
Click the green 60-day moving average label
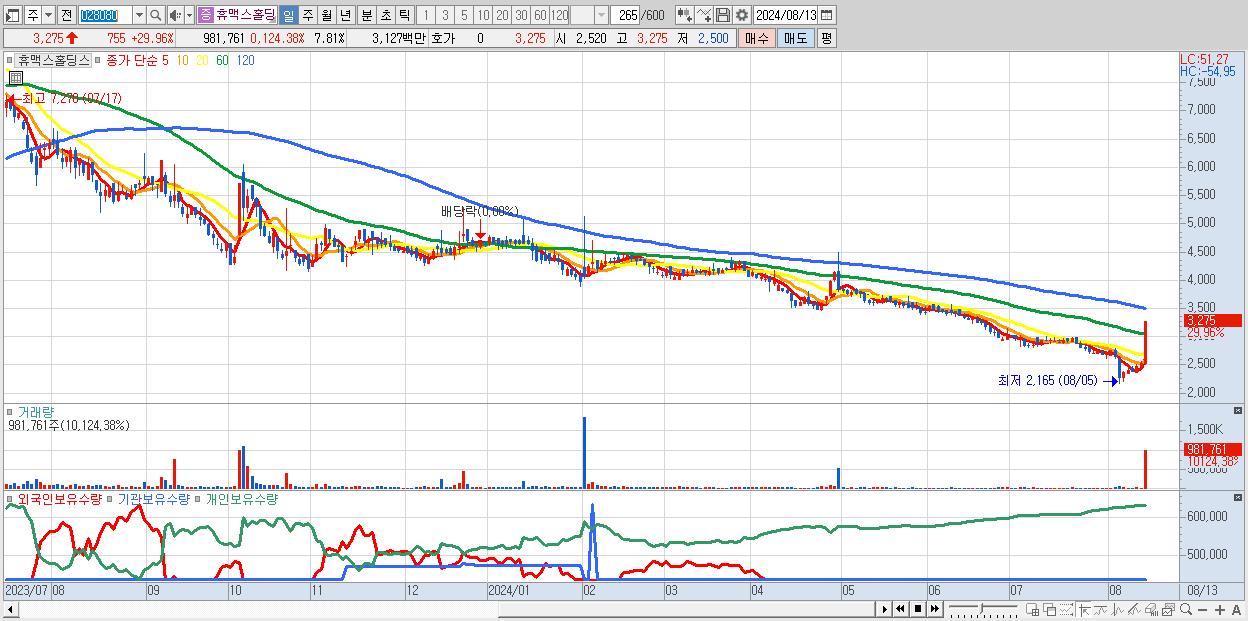coord(222,60)
